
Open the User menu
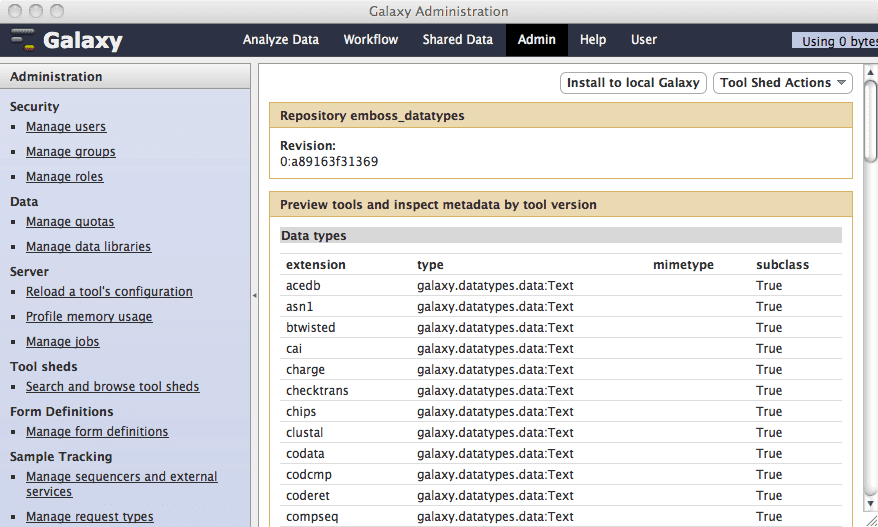click(x=644, y=40)
